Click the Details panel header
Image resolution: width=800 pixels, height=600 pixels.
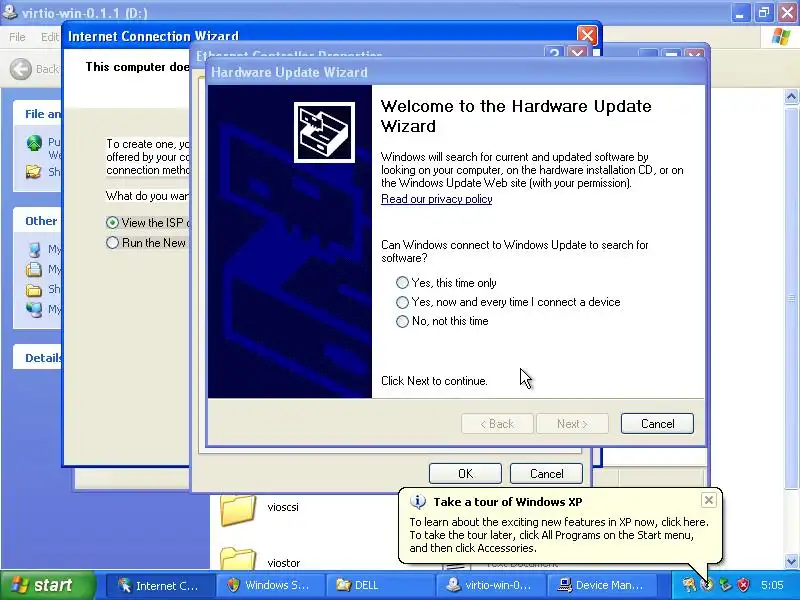pyautogui.click(x=37, y=358)
